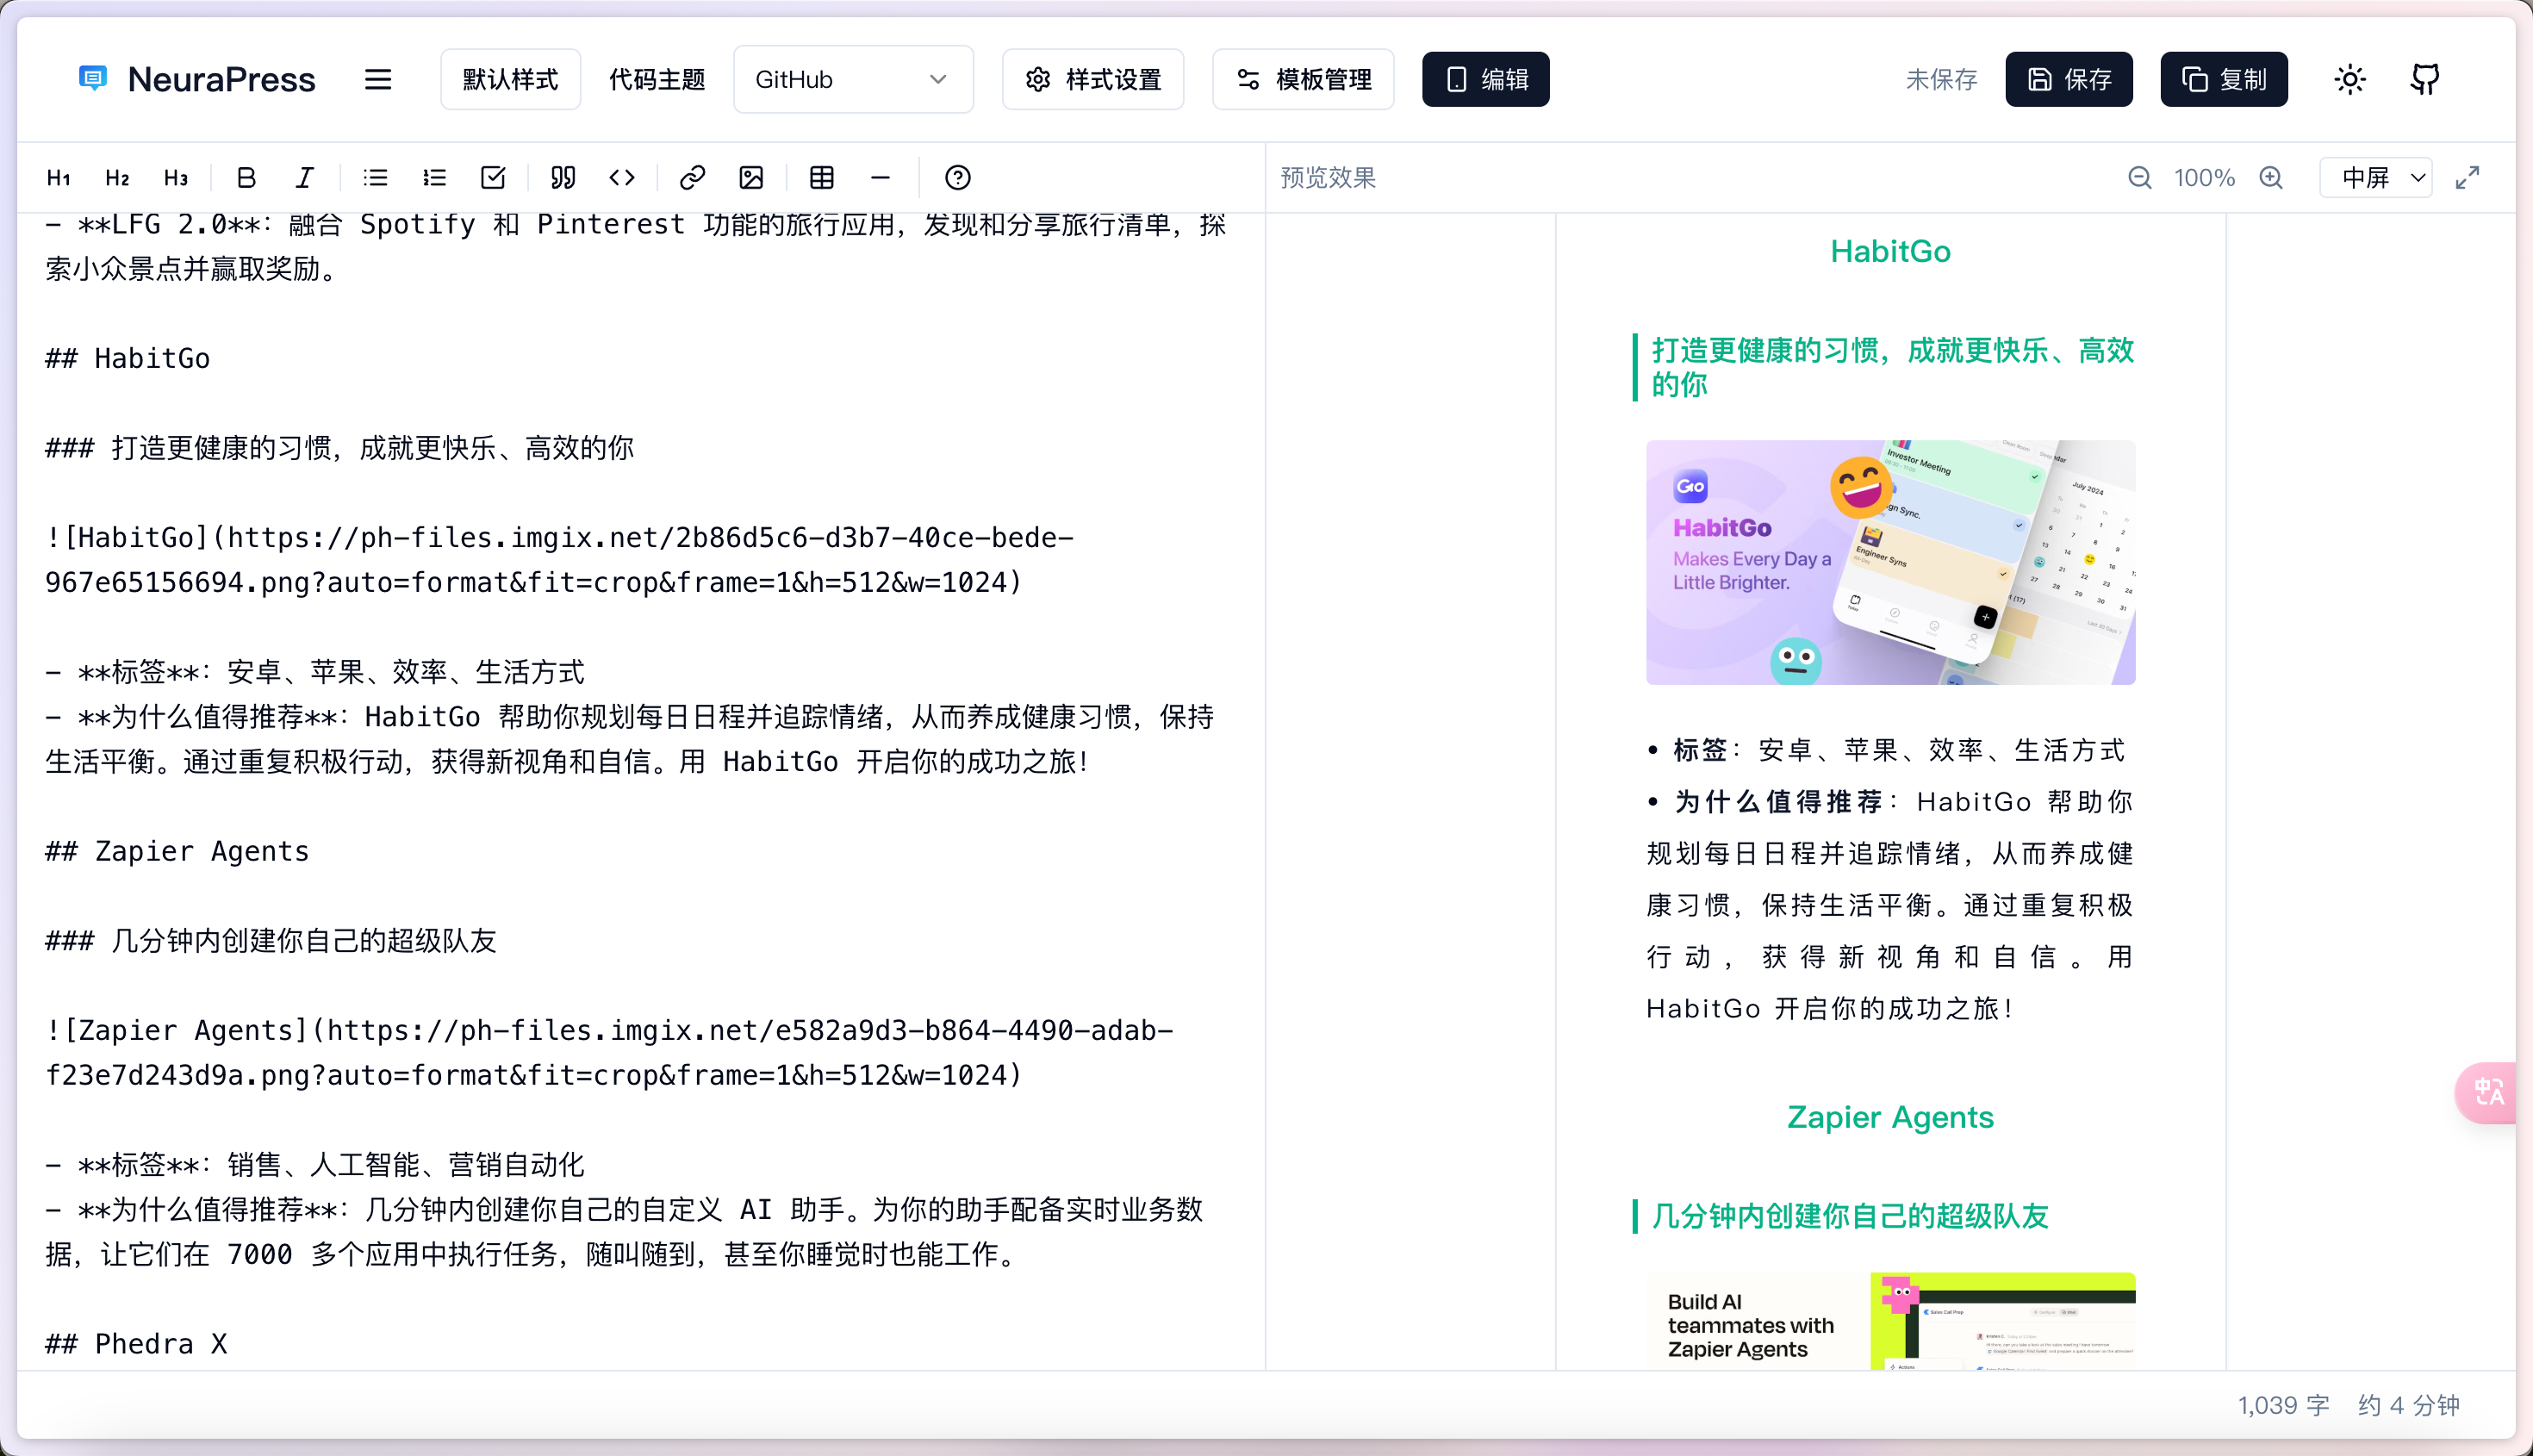This screenshot has height=1456, width=2533.
Task: Click the inline code icon
Action: tap(622, 178)
